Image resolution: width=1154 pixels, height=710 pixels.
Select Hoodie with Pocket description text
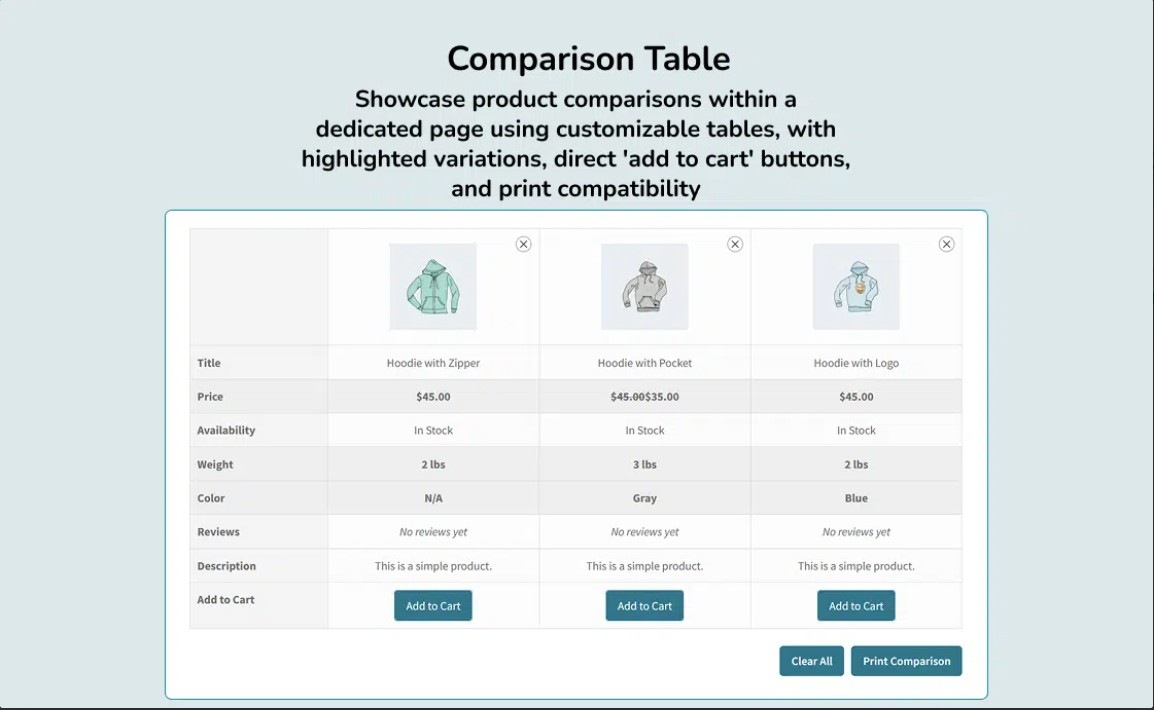point(645,566)
